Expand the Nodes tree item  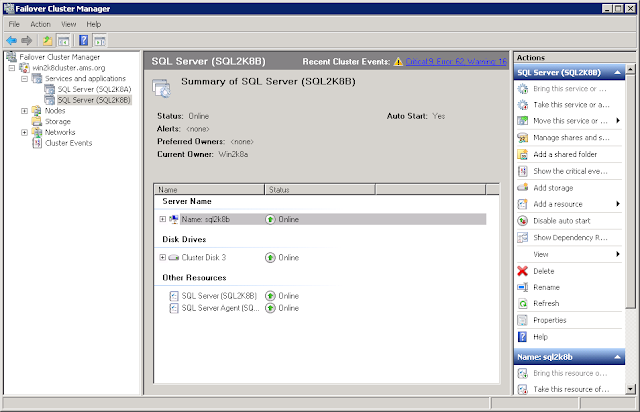[x=24, y=111]
